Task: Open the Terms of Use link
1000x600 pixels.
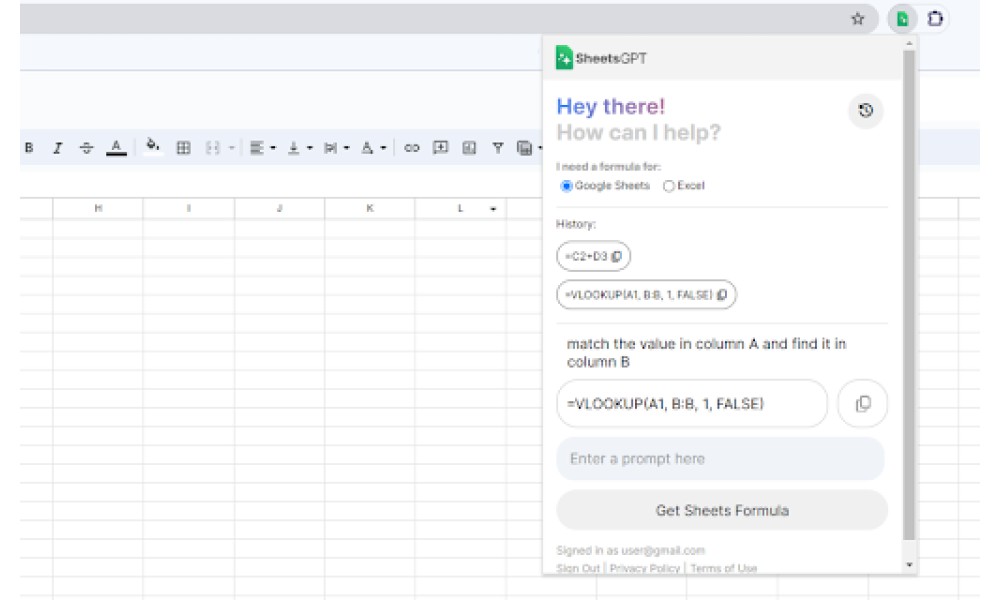Action: tap(723, 568)
